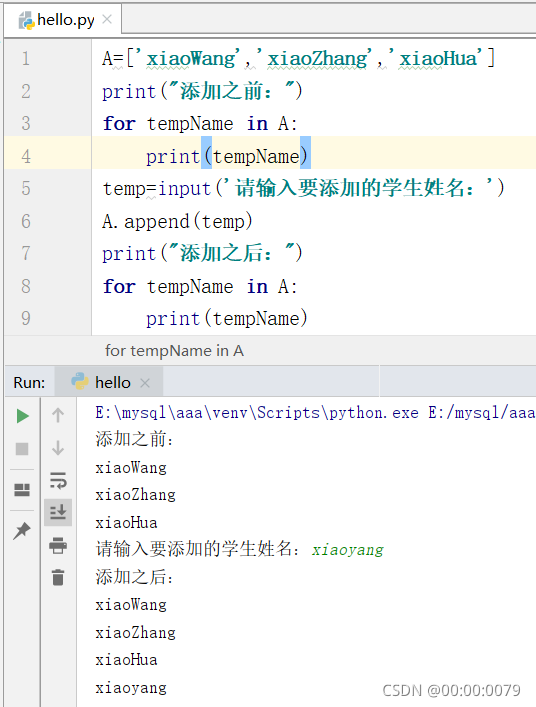Click 'xiaoZhang' string in line 1
Image resolution: width=536 pixels, height=707 pixels.
click(x=317, y=59)
